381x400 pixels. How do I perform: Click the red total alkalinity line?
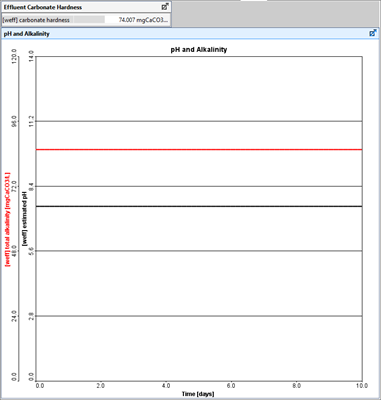click(199, 150)
